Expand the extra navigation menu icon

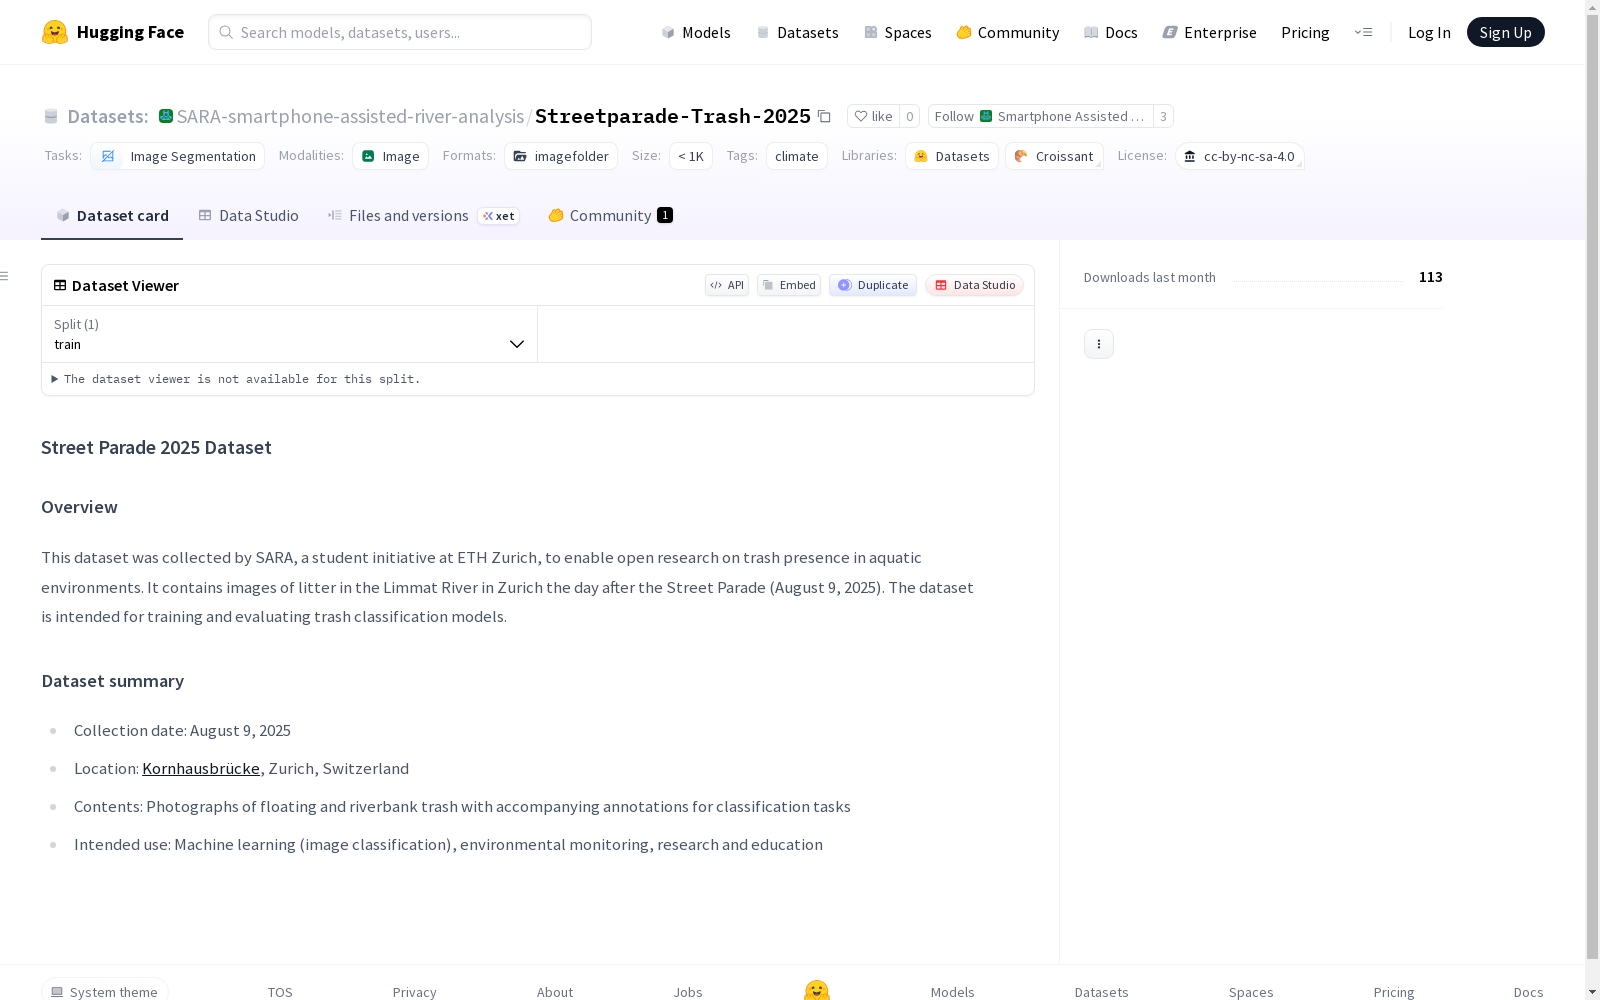point(1363,32)
